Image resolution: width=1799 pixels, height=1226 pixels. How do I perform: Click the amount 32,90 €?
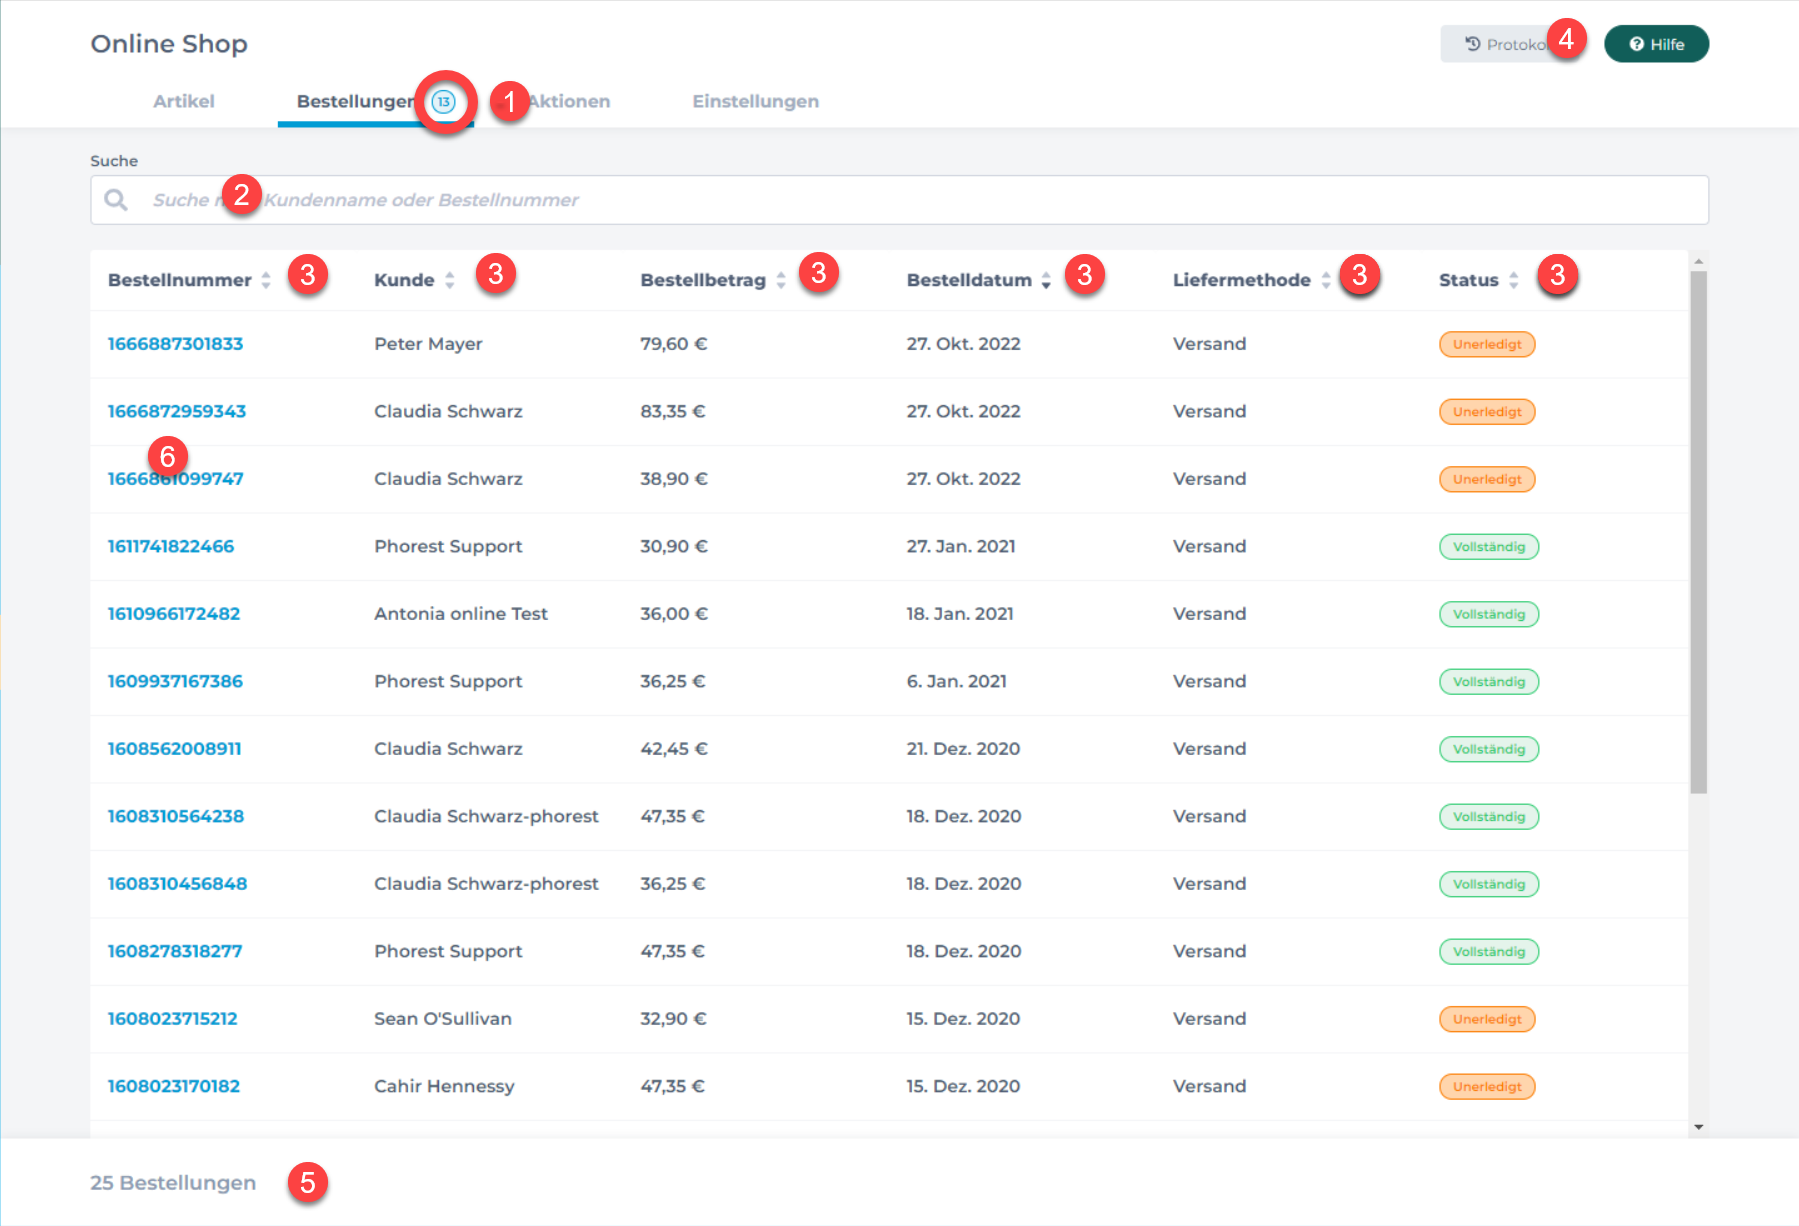(674, 1019)
